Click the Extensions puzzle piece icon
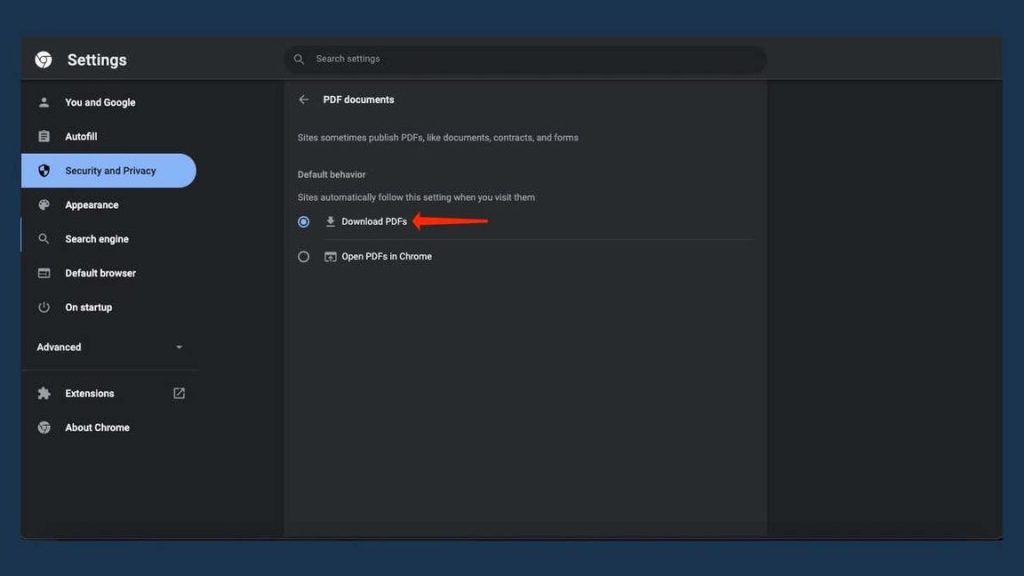The height and width of the screenshot is (576, 1024). pos(44,393)
